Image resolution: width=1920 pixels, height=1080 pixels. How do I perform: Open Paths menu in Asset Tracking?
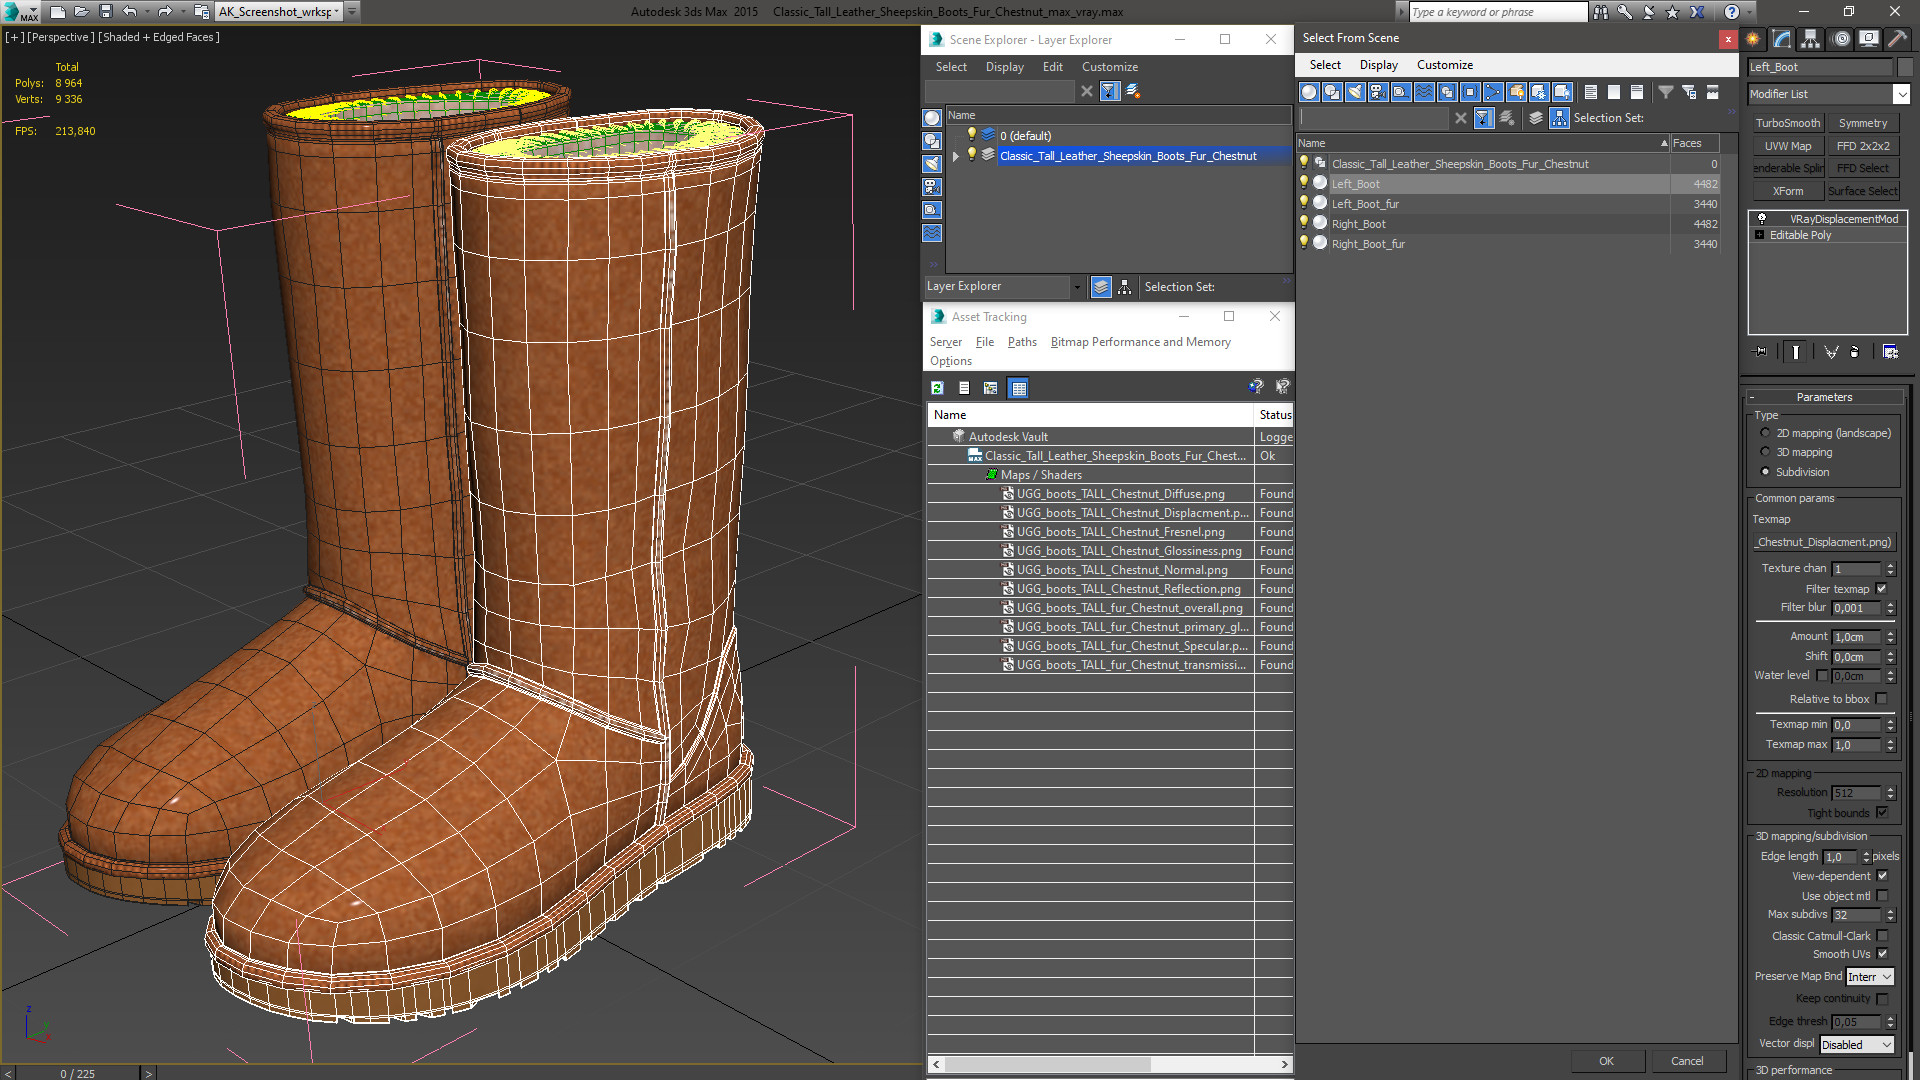[x=1021, y=342]
